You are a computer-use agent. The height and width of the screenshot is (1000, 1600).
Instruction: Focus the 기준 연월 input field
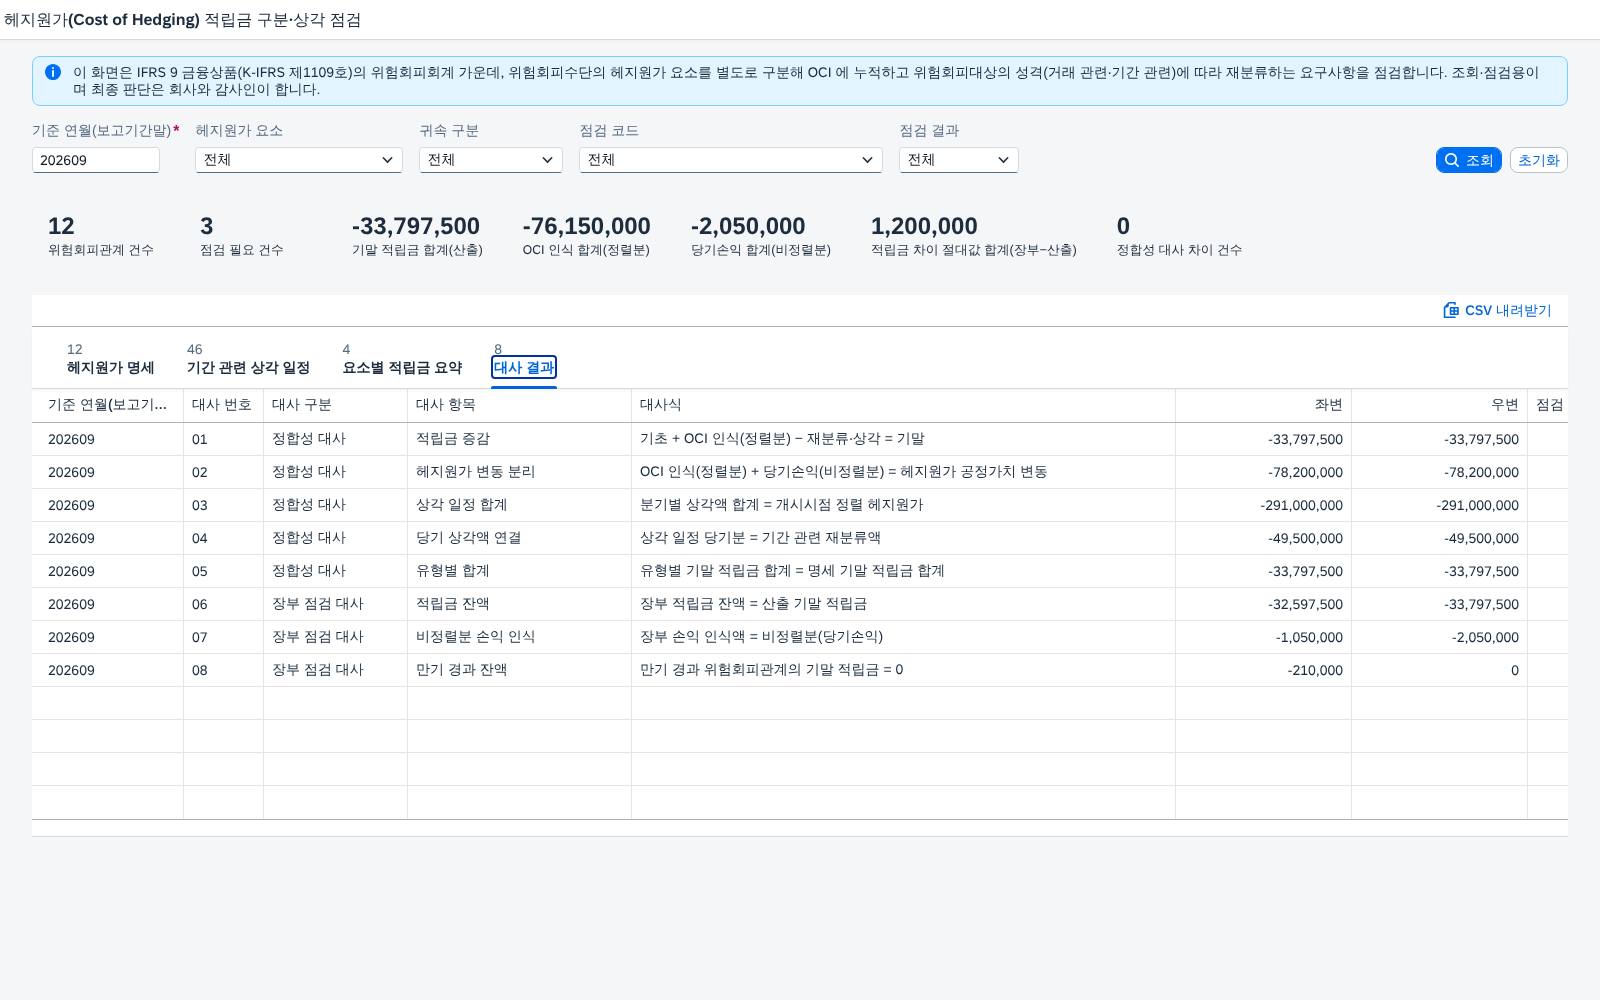pyautogui.click(x=96, y=160)
